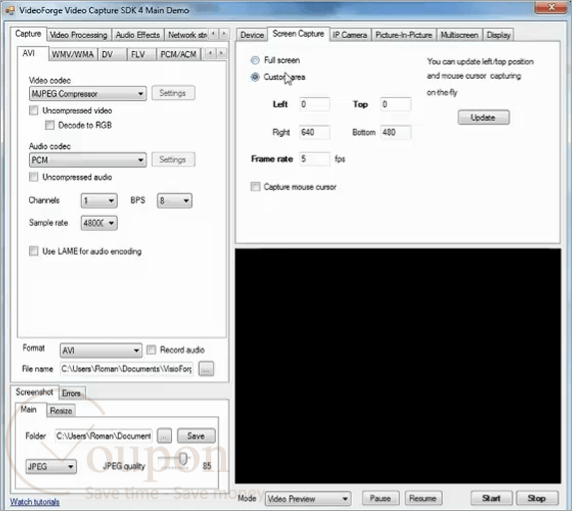Toggle Record audio checkbox
The image size is (572, 511).
151,350
